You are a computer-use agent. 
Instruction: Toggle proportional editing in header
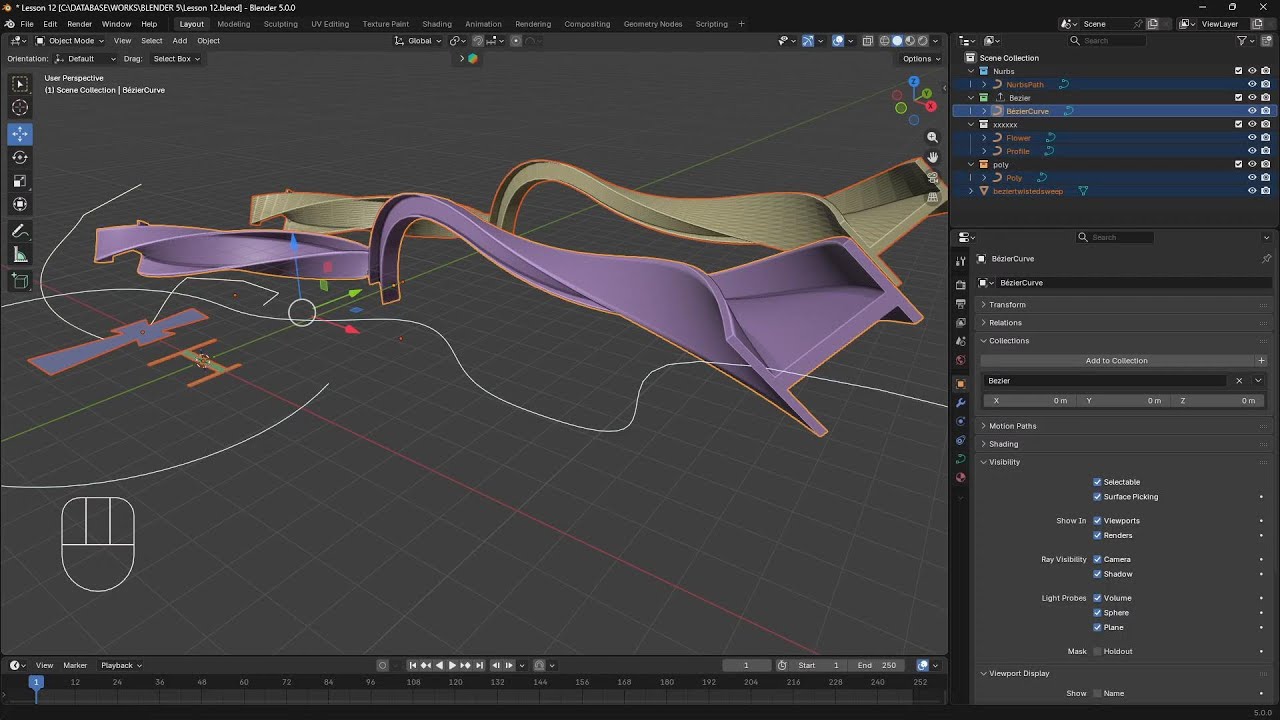coord(516,41)
